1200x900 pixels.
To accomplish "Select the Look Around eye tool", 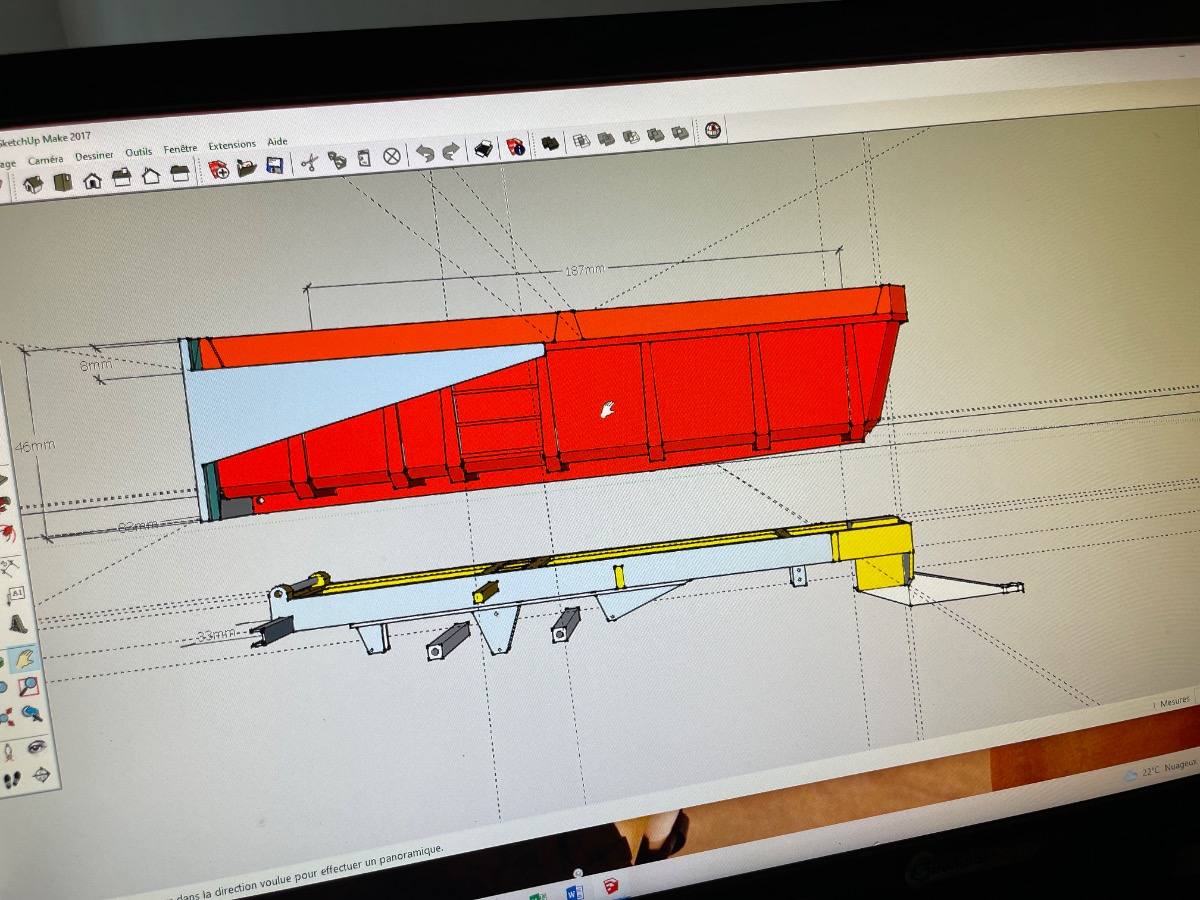I will tap(36, 747).
